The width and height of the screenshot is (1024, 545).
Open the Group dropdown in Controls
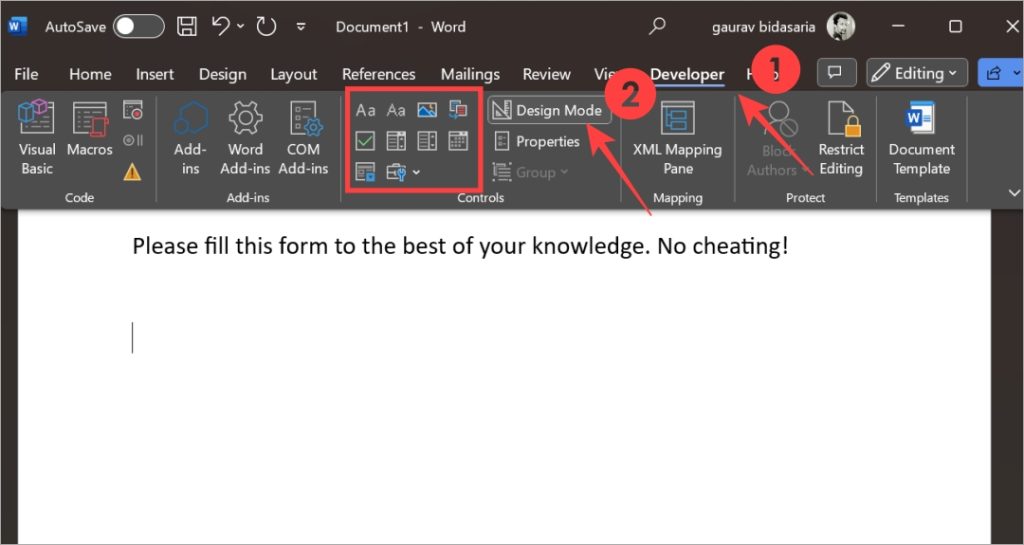point(531,172)
